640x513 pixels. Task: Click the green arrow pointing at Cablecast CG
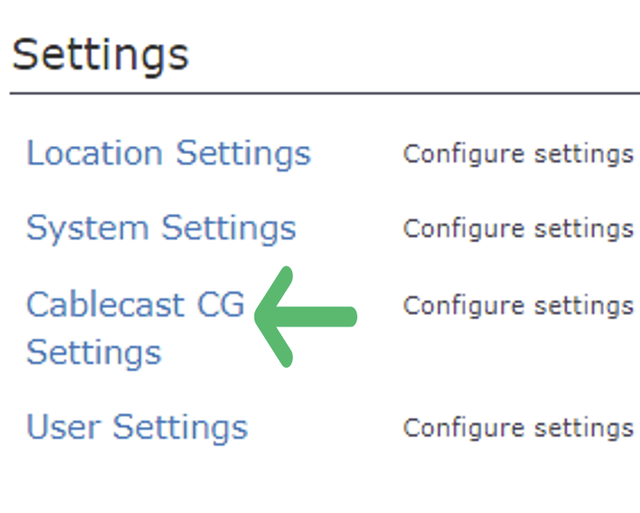pyautogui.click(x=306, y=317)
